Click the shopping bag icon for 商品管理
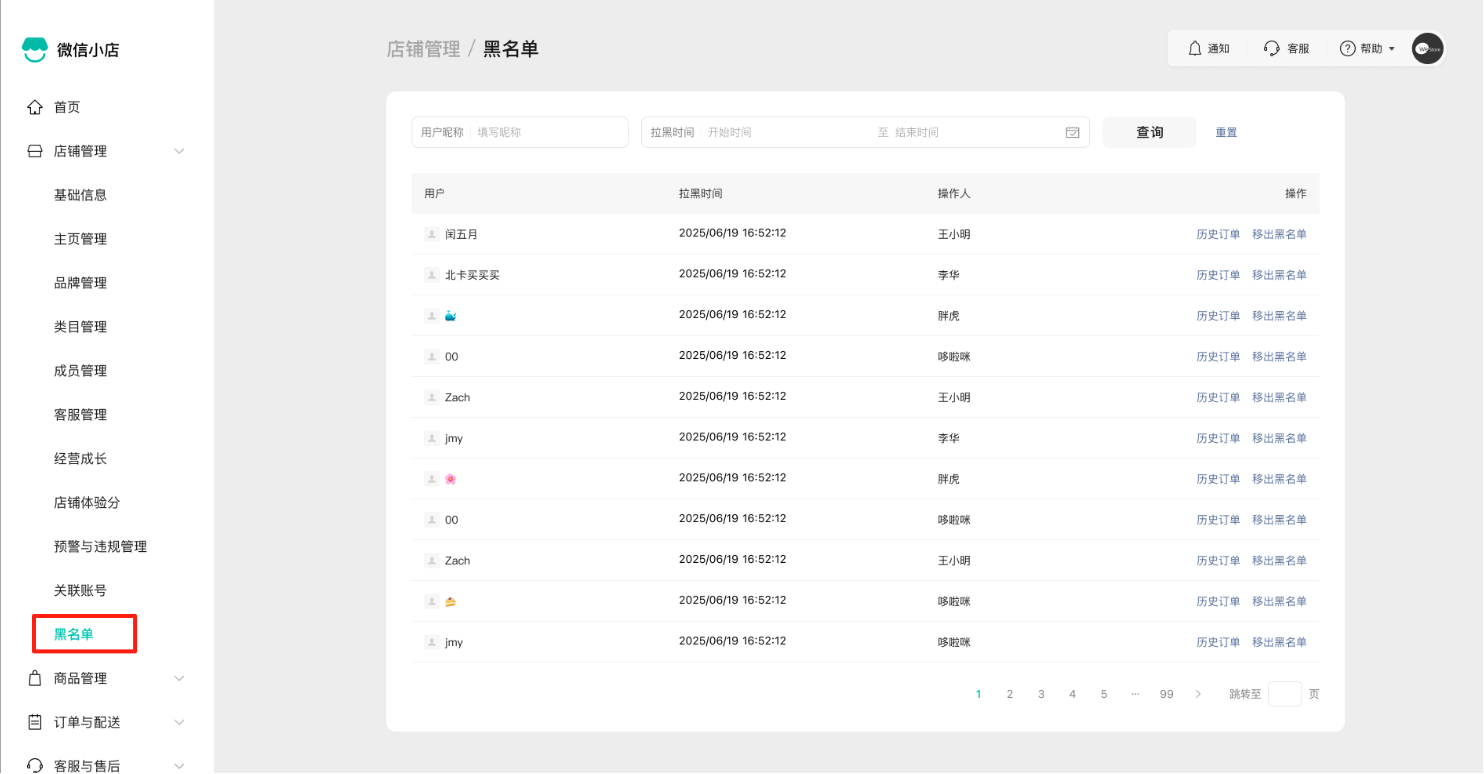The height and width of the screenshot is (774, 1484). tap(35, 678)
